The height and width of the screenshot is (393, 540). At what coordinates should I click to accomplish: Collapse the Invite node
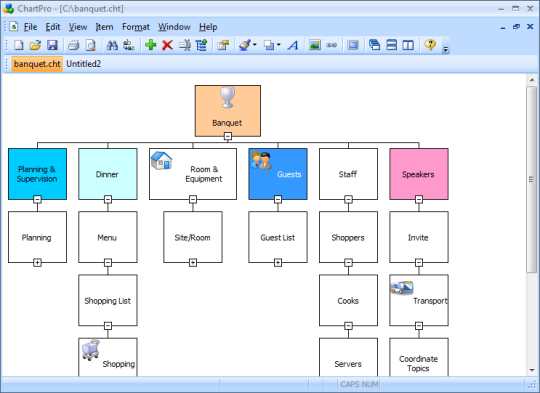point(419,263)
